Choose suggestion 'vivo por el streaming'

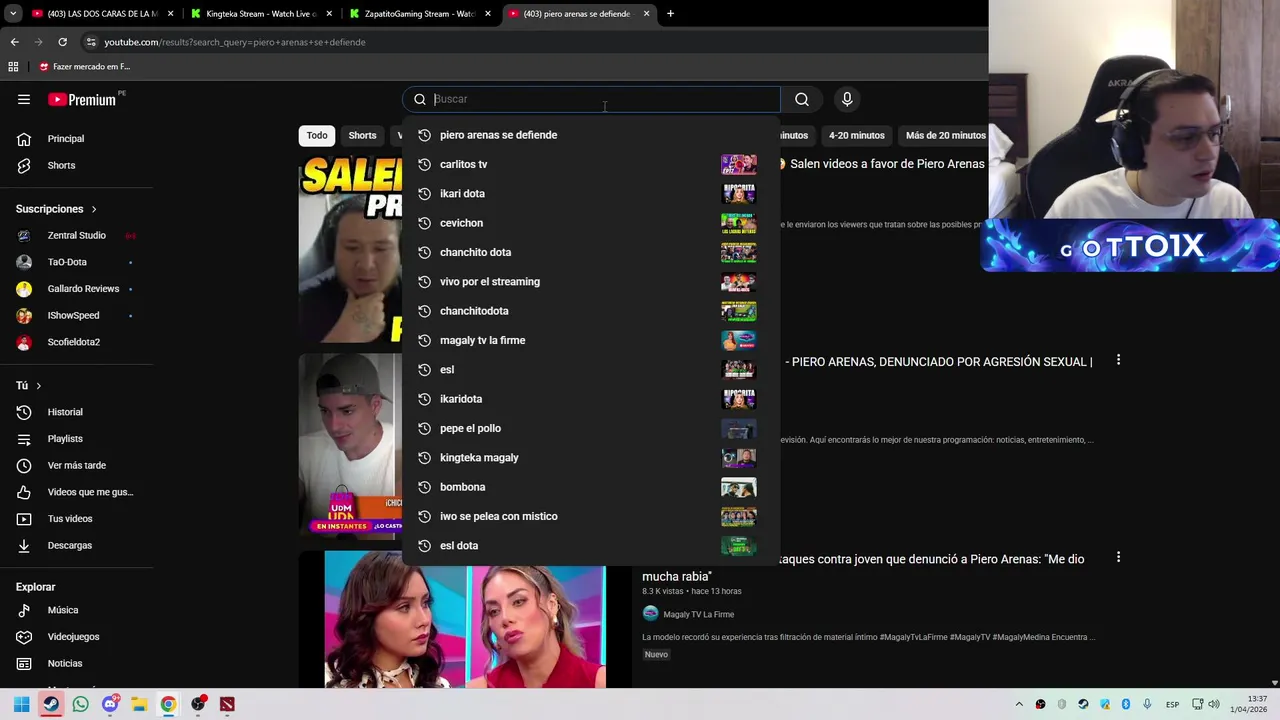coord(590,282)
